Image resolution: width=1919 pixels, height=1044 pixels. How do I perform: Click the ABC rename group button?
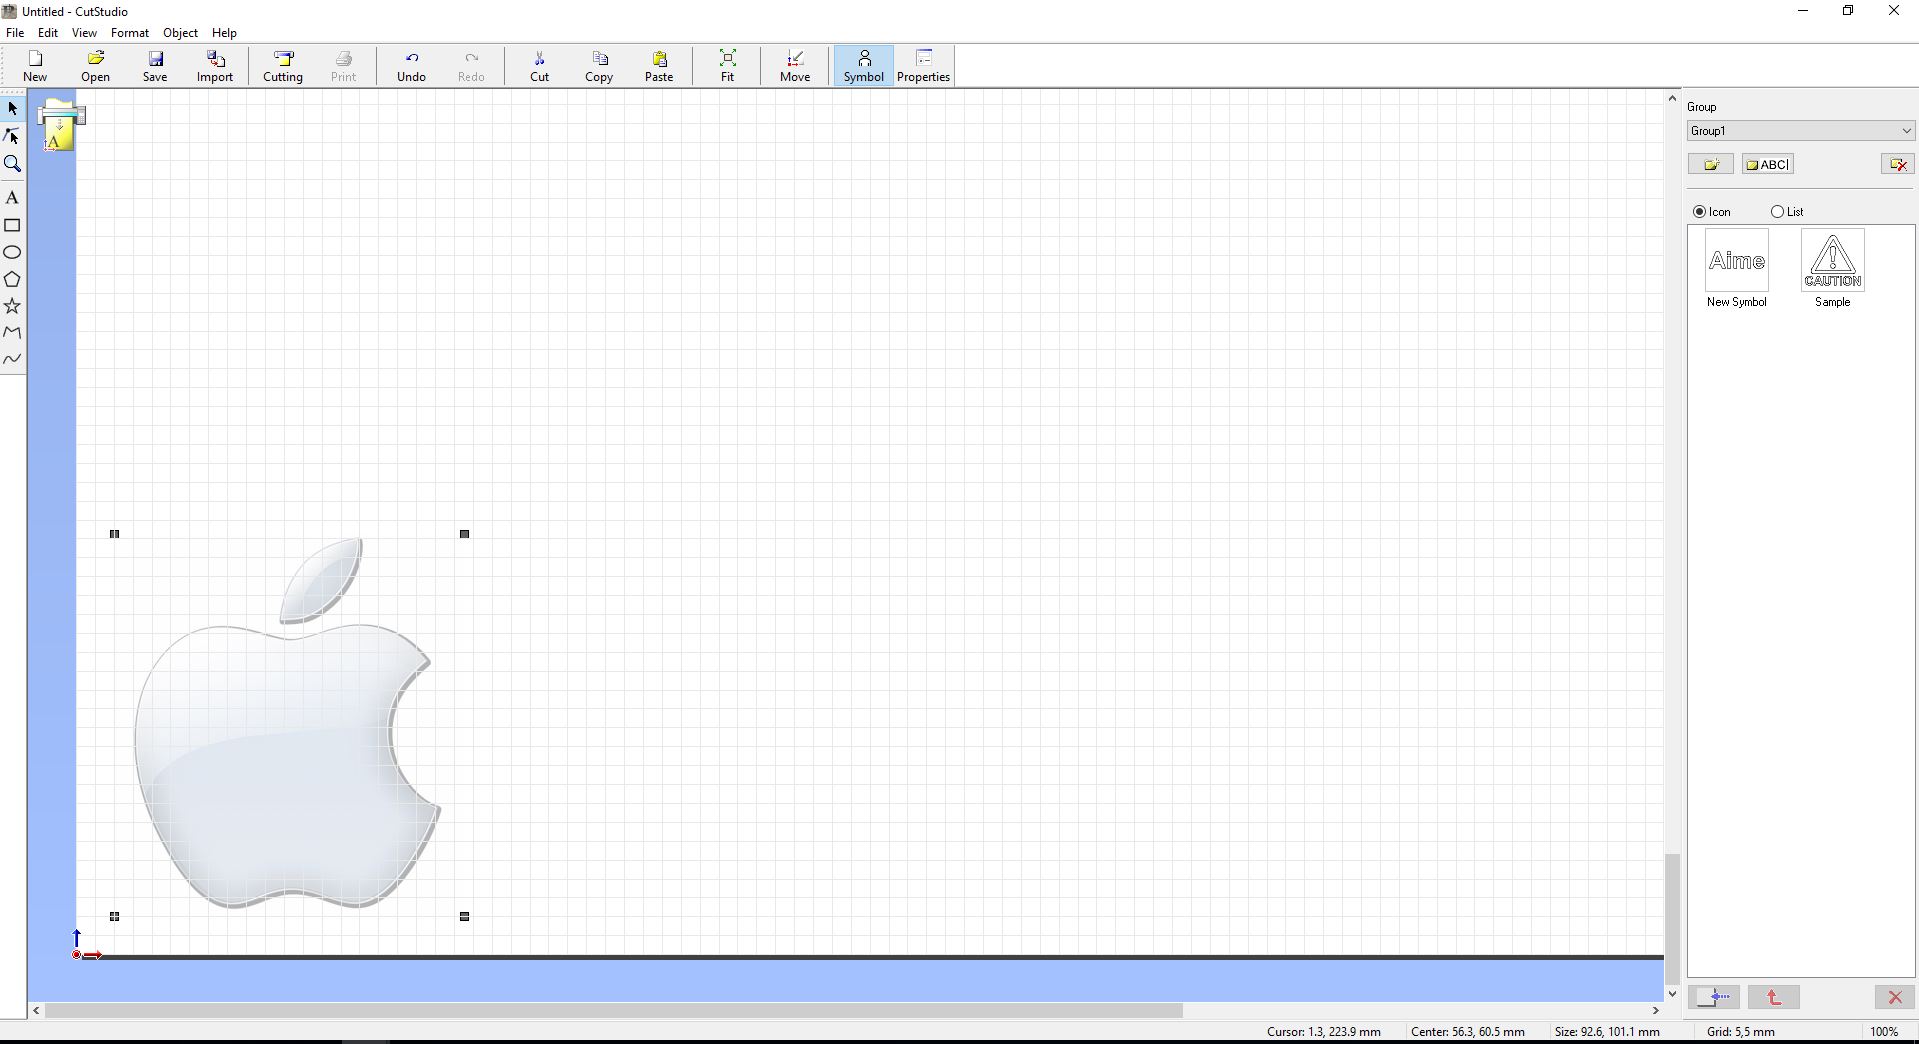point(1768,164)
